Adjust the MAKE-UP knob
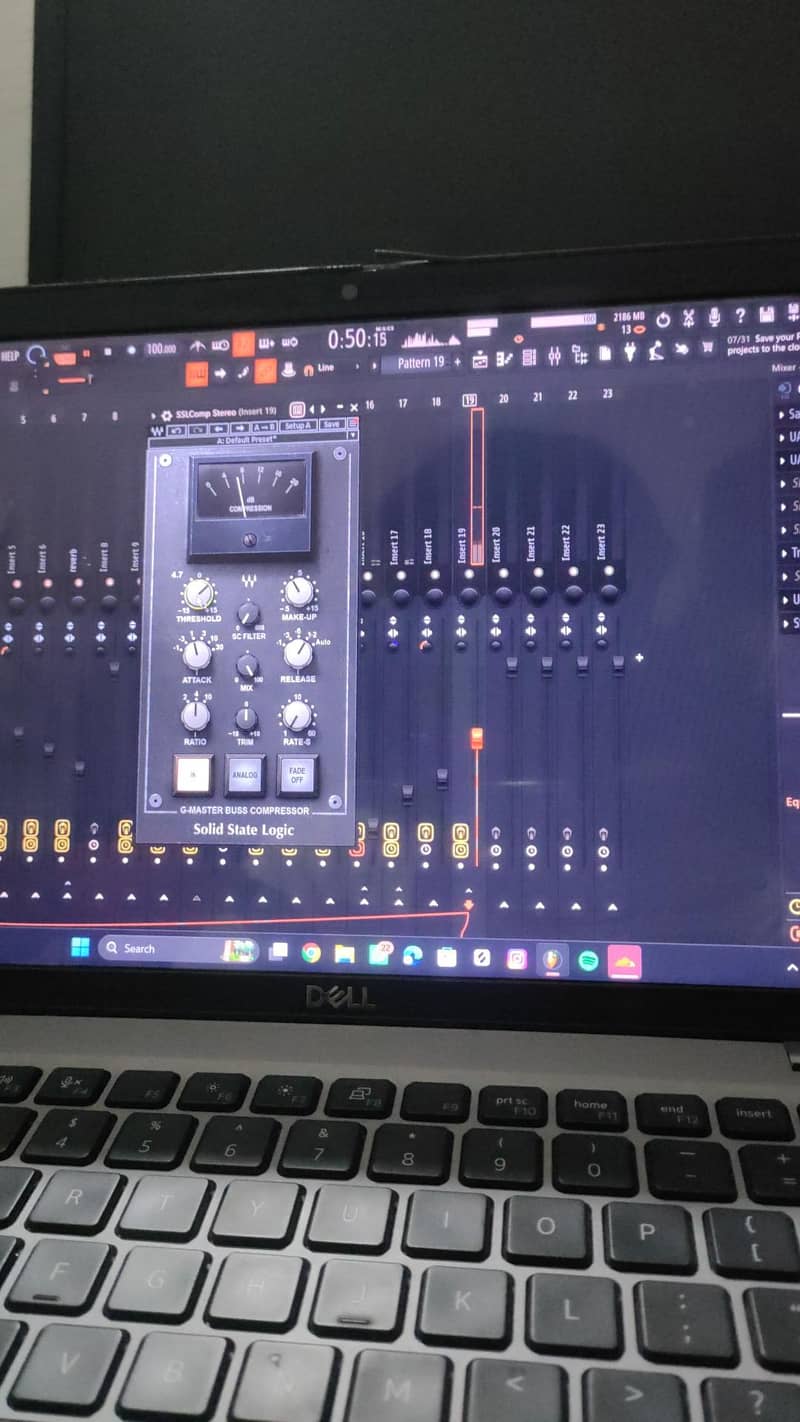The image size is (800, 1422). click(x=298, y=592)
